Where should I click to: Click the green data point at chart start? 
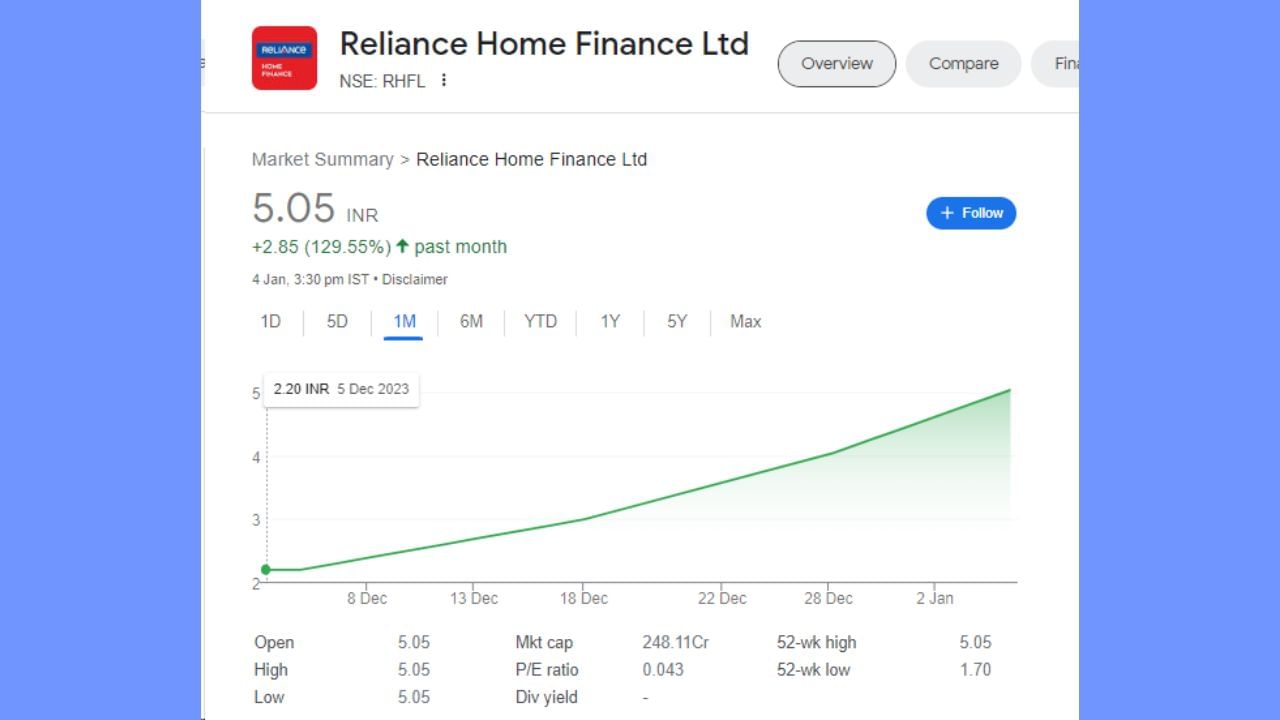266,570
